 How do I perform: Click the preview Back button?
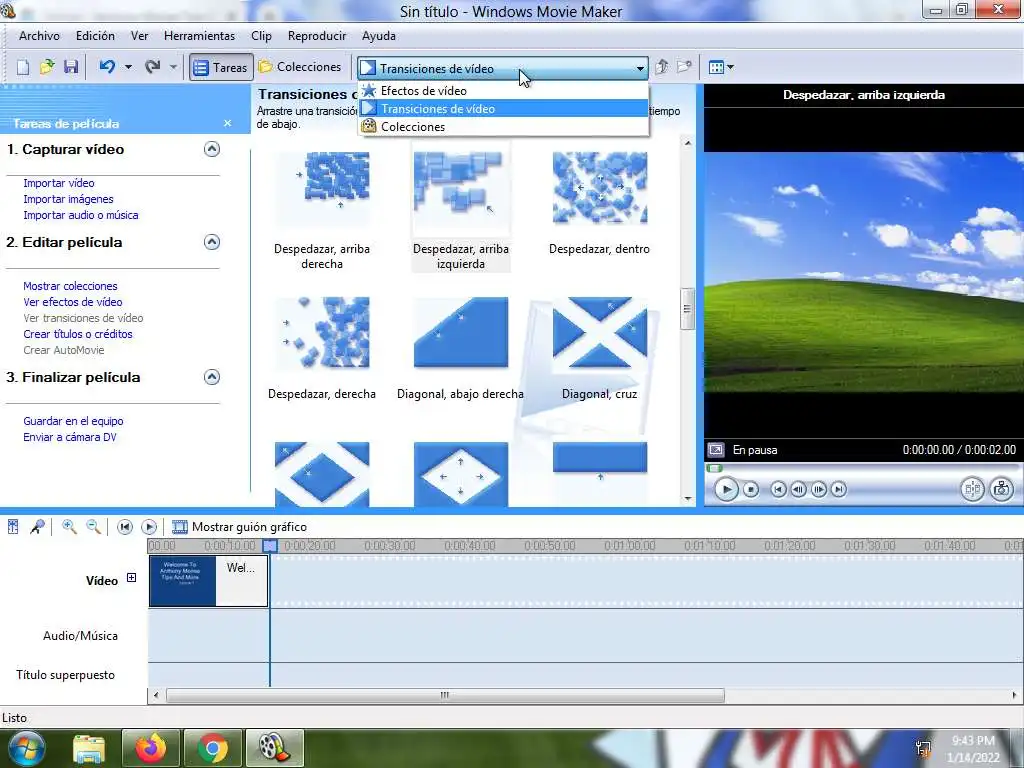[x=778, y=489]
